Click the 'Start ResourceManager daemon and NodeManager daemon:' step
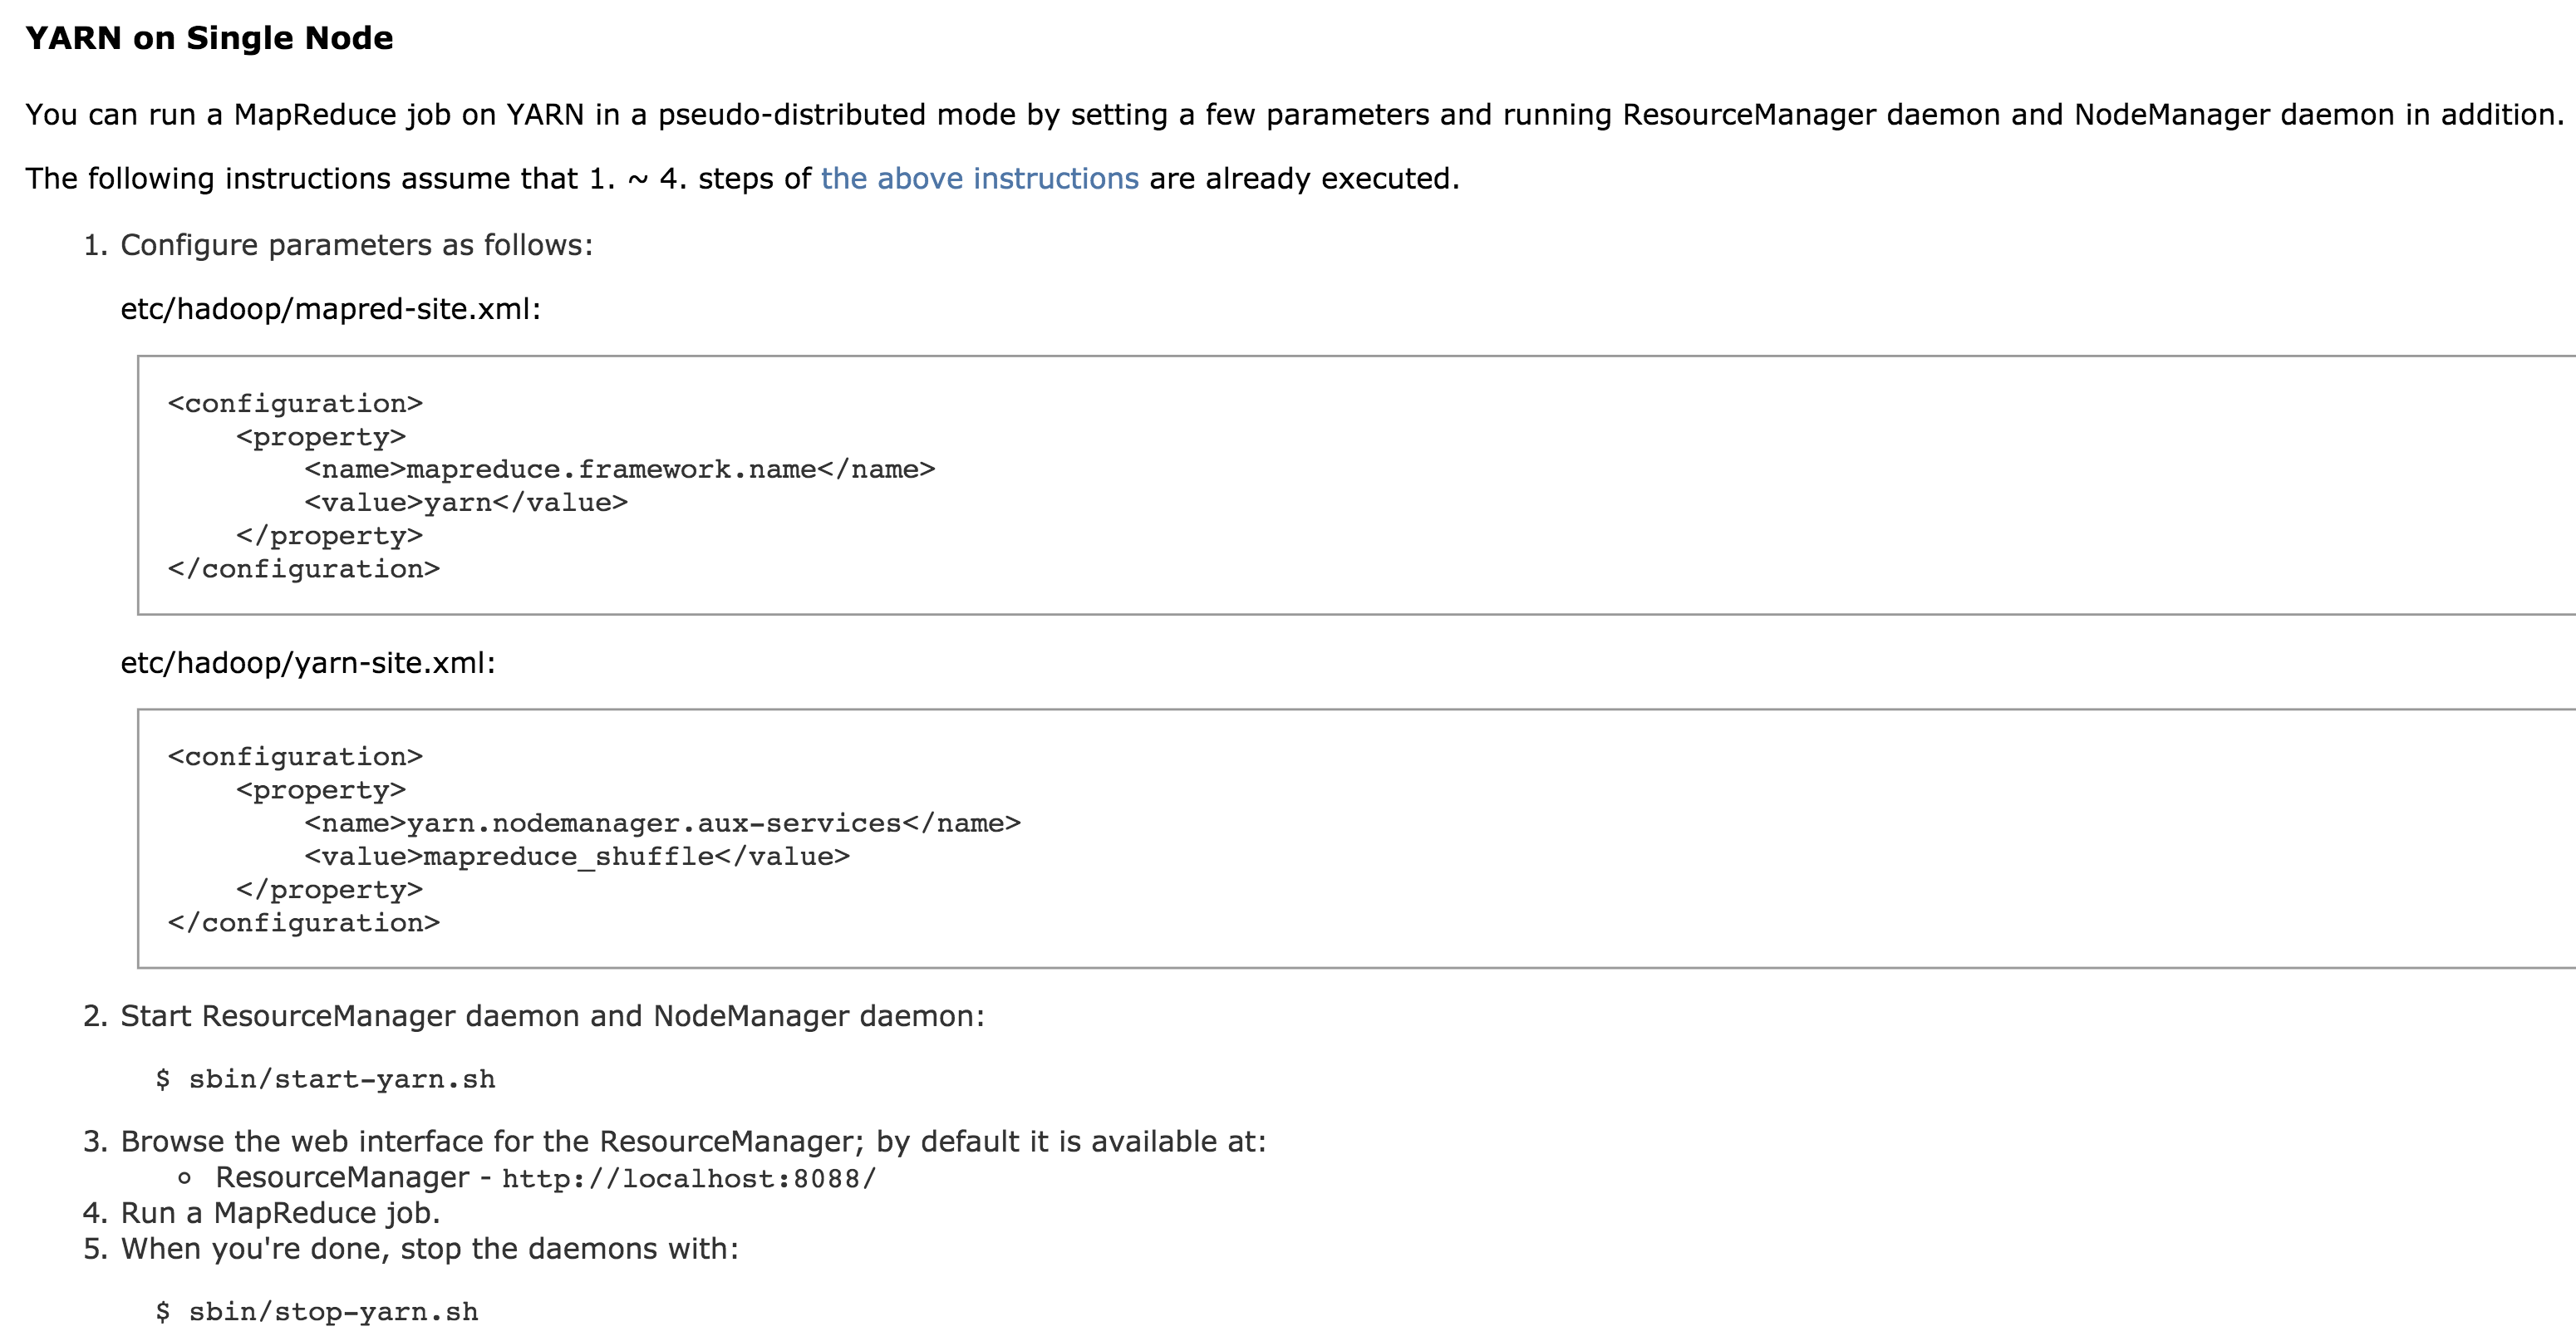Image resolution: width=2576 pixels, height=1341 pixels. [552, 1016]
